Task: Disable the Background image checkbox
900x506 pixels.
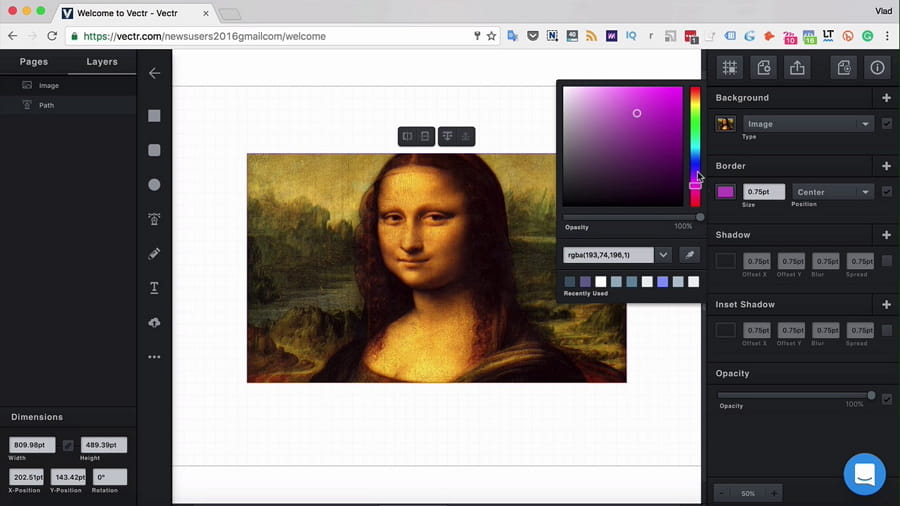Action: 886,124
